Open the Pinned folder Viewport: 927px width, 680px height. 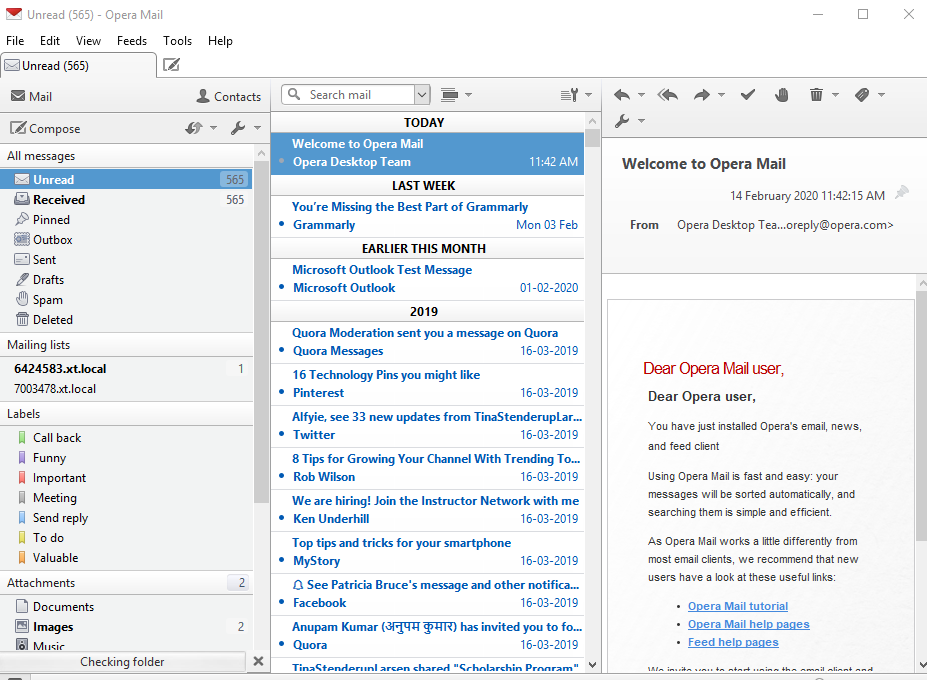click(127, 220)
